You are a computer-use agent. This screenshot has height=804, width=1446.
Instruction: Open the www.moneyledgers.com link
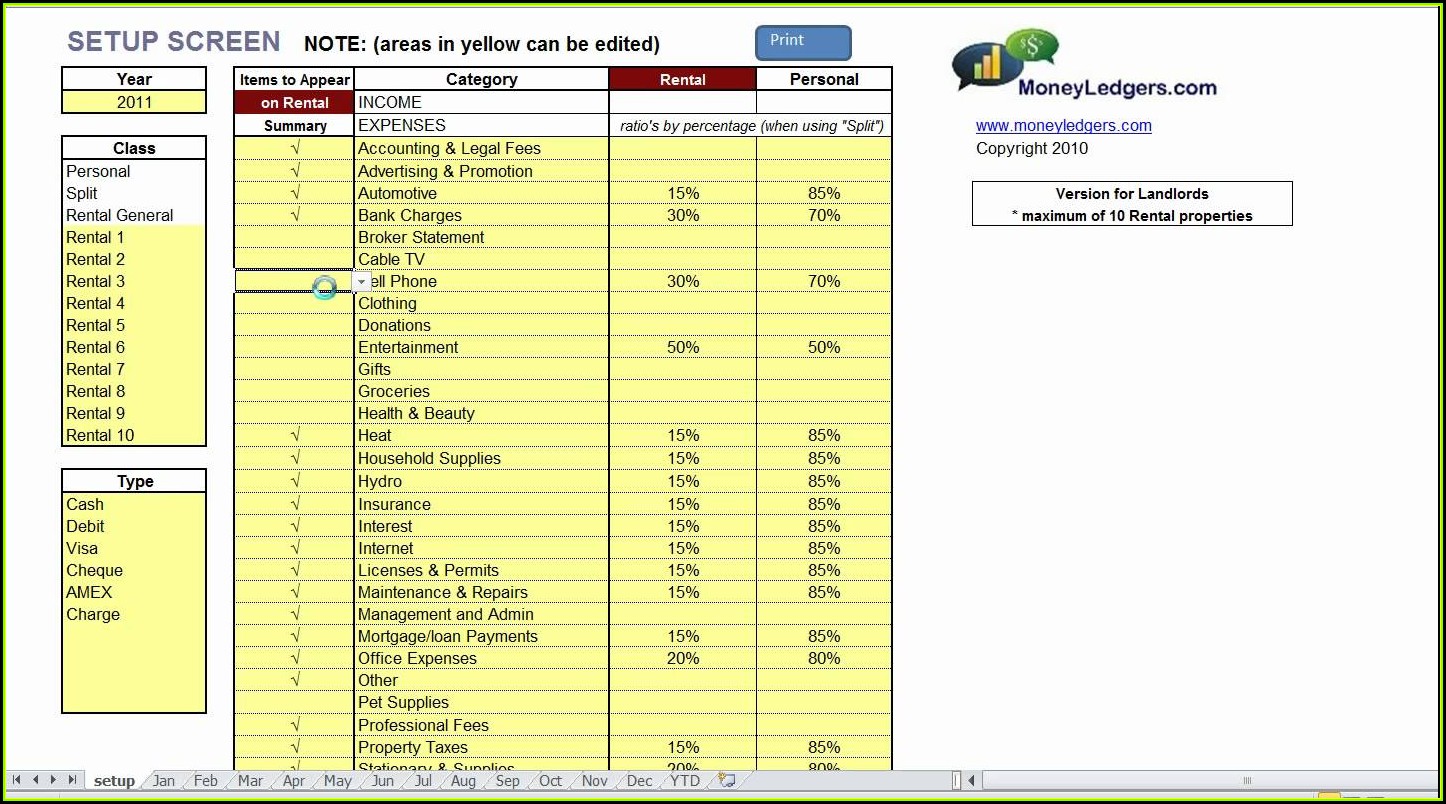[x=1063, y=126]
